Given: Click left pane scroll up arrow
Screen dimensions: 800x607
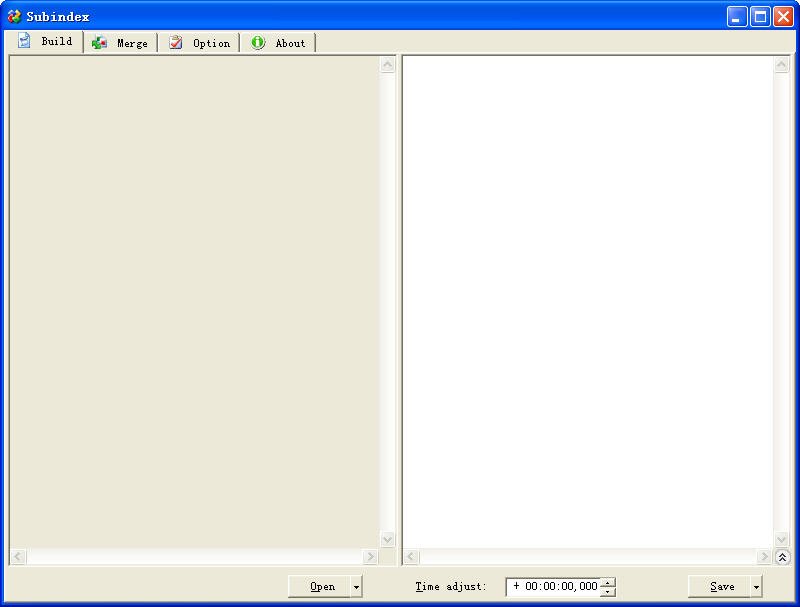Looking at the screenshot, I should pyautogui.click(x=388, y=66).
